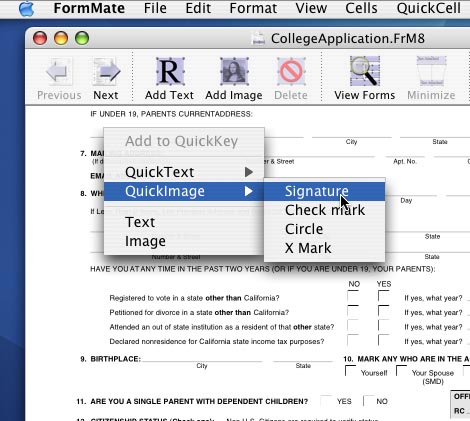Check YES for declared nonresidence question
The image size is (470, 421).
tap(383, 340)
